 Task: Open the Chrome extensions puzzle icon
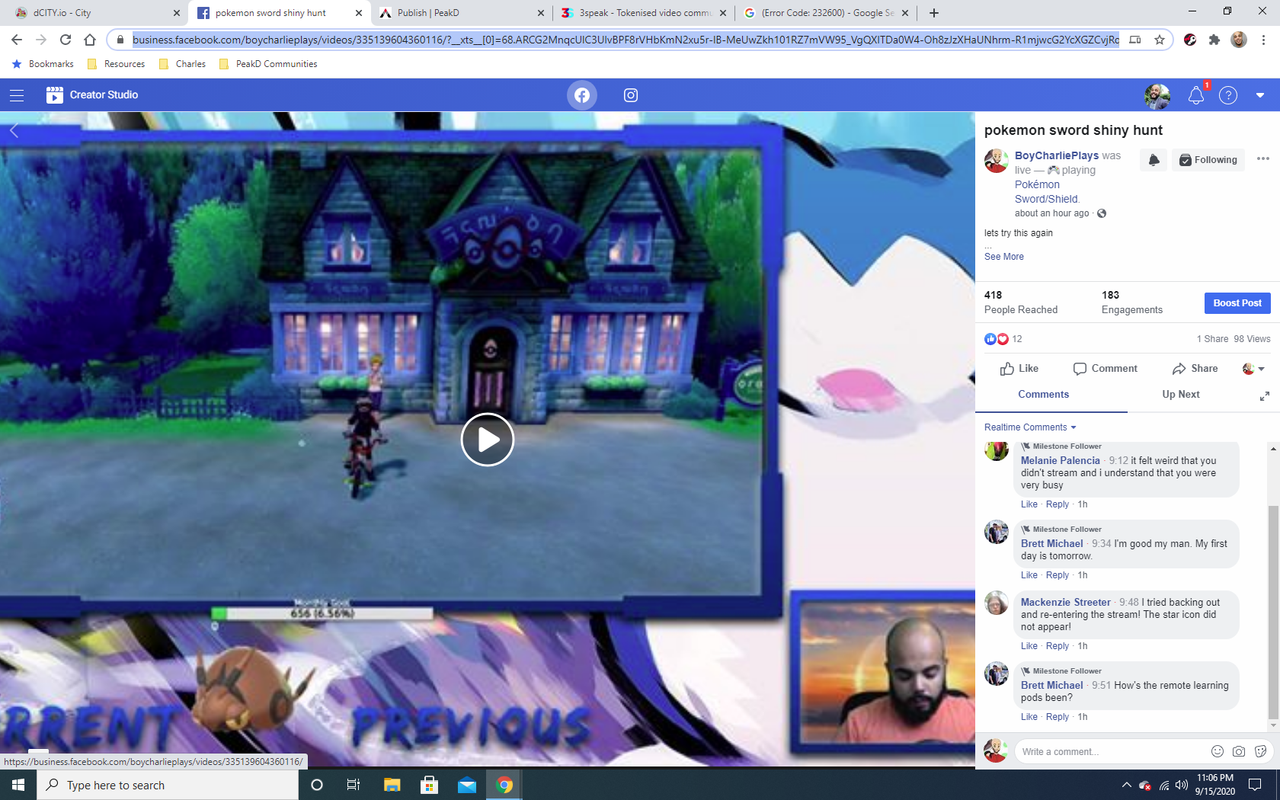click(1214, 40)
